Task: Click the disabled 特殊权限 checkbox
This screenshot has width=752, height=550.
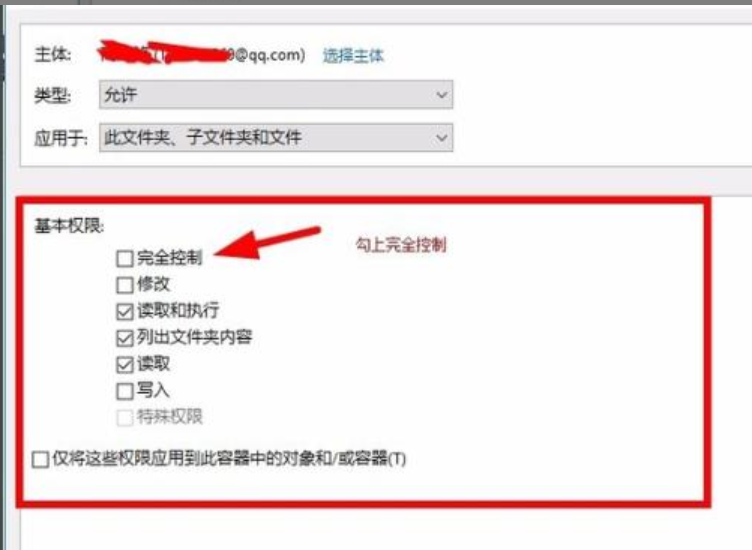Action: pos(125,418)
